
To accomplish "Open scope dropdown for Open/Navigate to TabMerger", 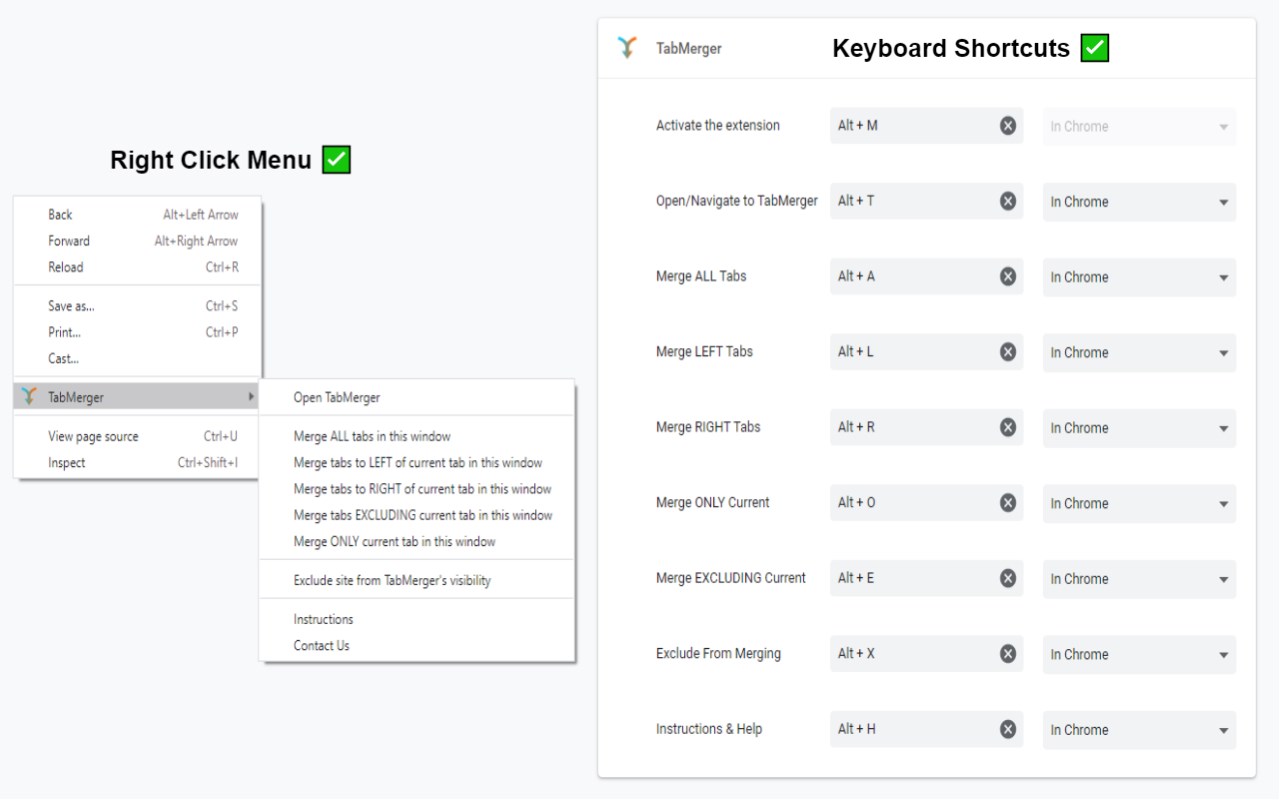I will point(1139,202).
